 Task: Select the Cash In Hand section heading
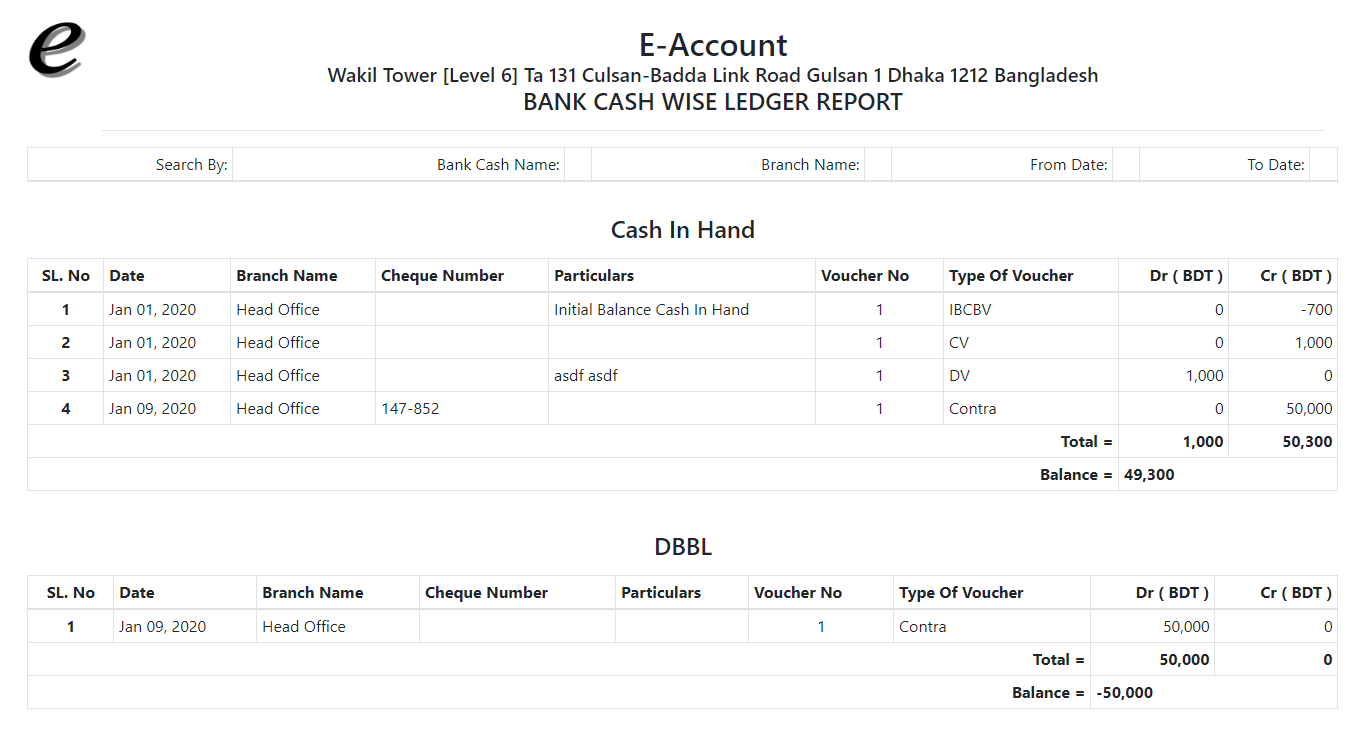[682, 230]
